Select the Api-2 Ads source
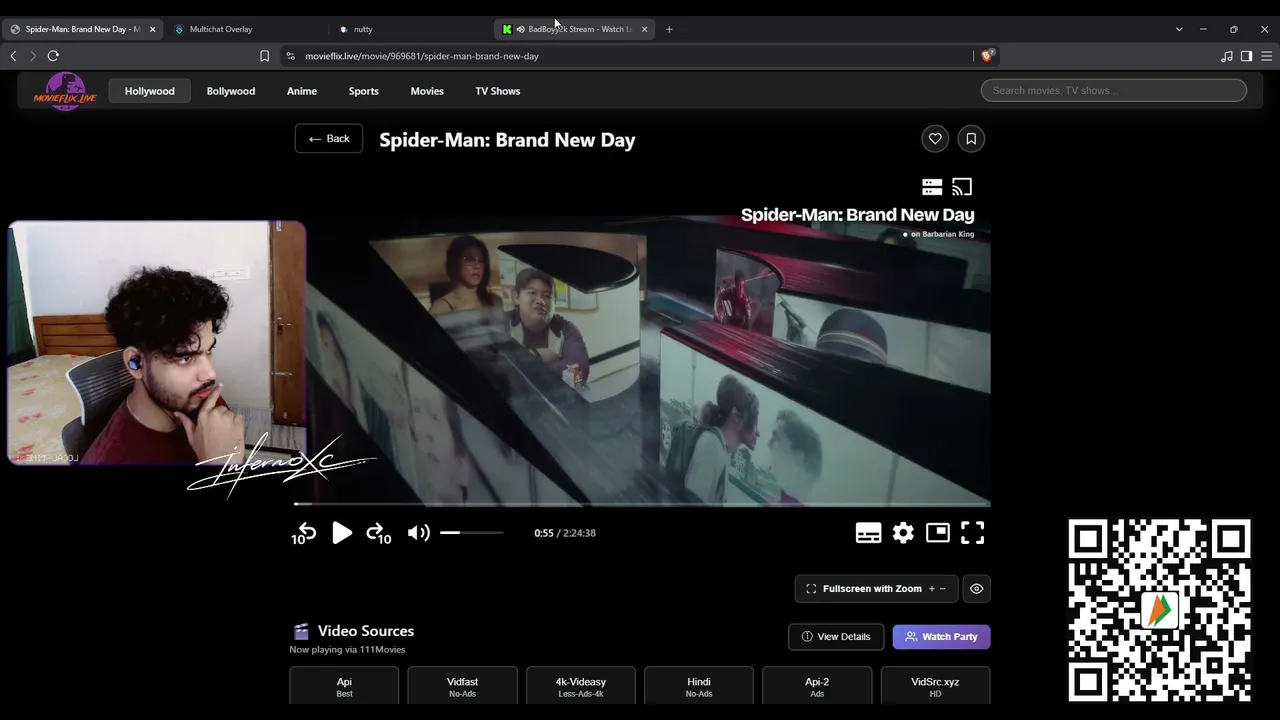Screen dimensions: 1280x720 817,687
